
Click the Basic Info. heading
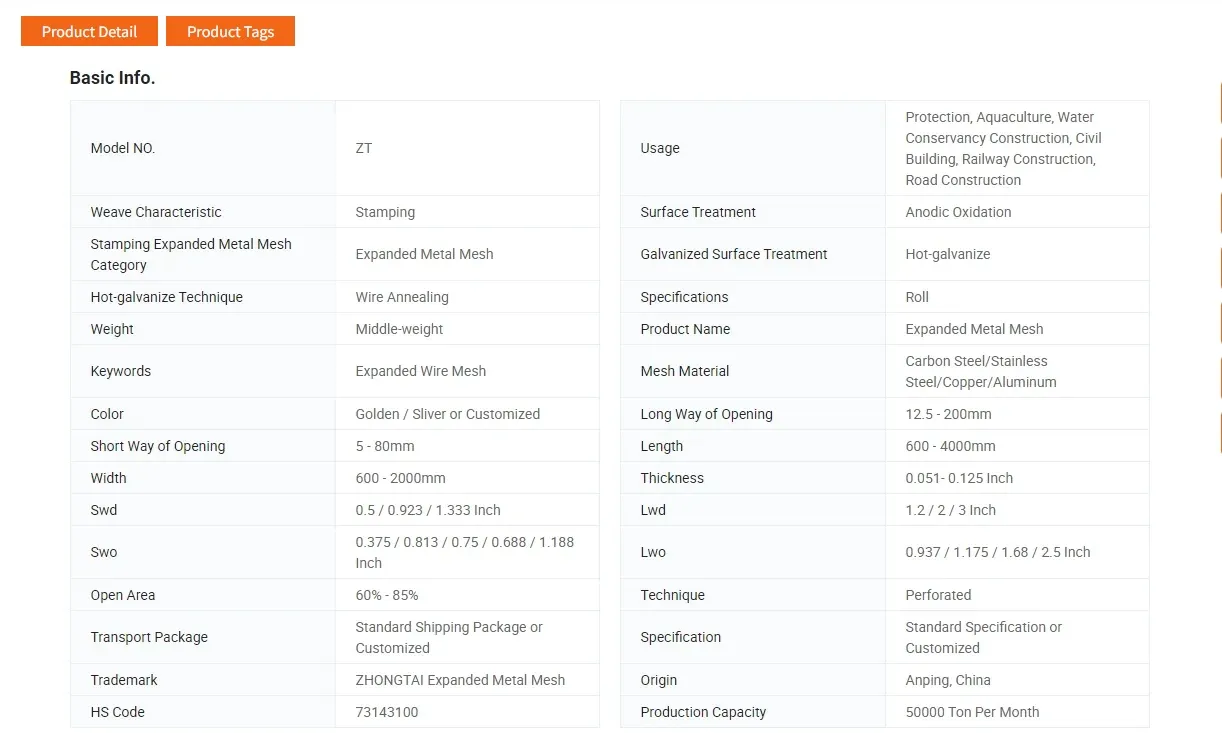tap(112, 77)
